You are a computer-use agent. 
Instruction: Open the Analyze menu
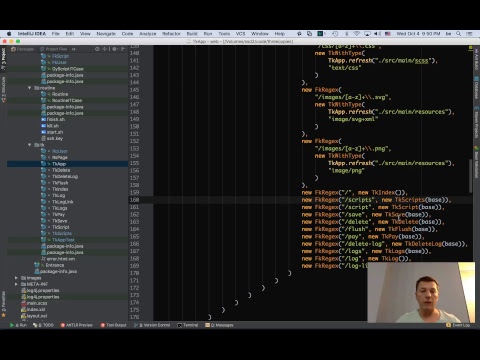coord(148,34)
